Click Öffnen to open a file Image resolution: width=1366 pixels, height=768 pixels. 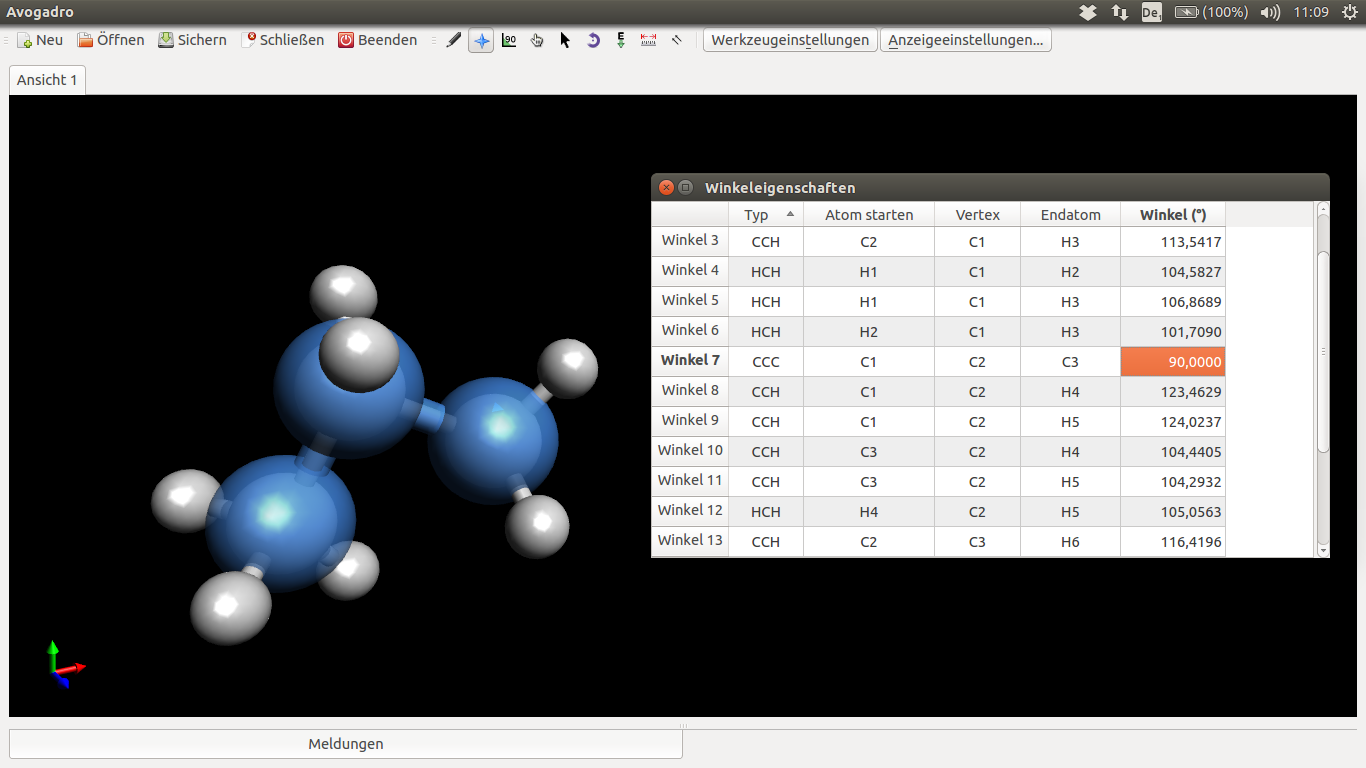111,40
